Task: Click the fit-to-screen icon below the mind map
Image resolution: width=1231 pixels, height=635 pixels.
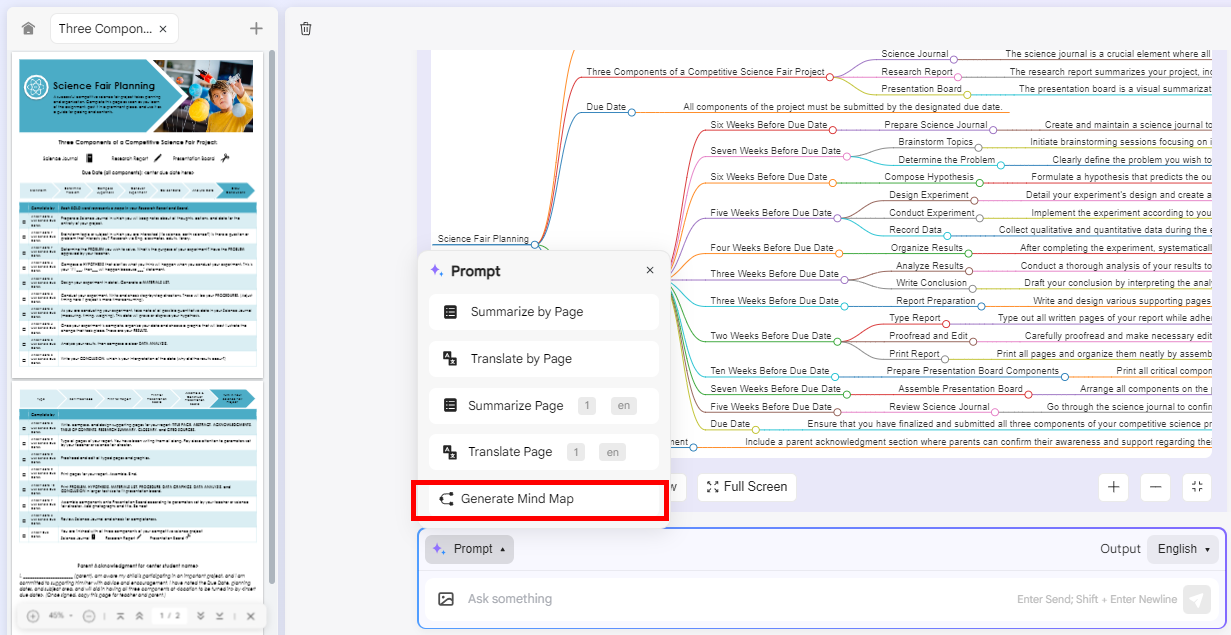Action: click(x=1197, y=487)
